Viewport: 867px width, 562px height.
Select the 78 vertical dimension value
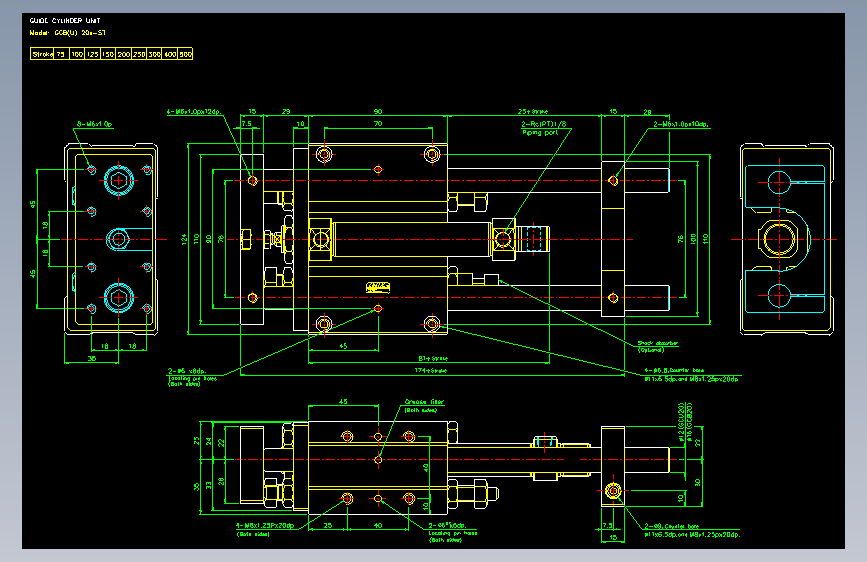pos(221,239)
